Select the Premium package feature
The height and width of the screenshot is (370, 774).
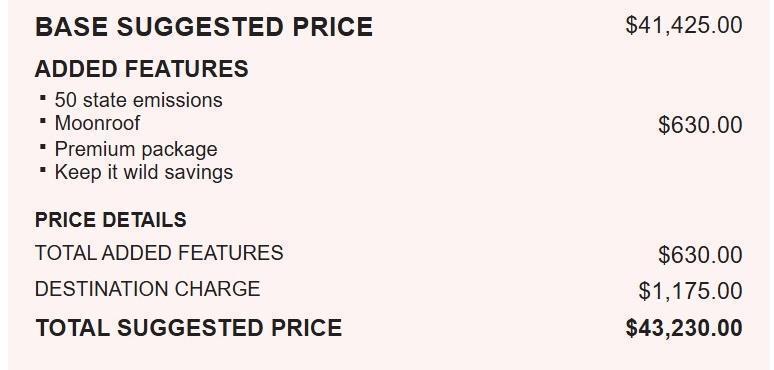pos(136,149)
